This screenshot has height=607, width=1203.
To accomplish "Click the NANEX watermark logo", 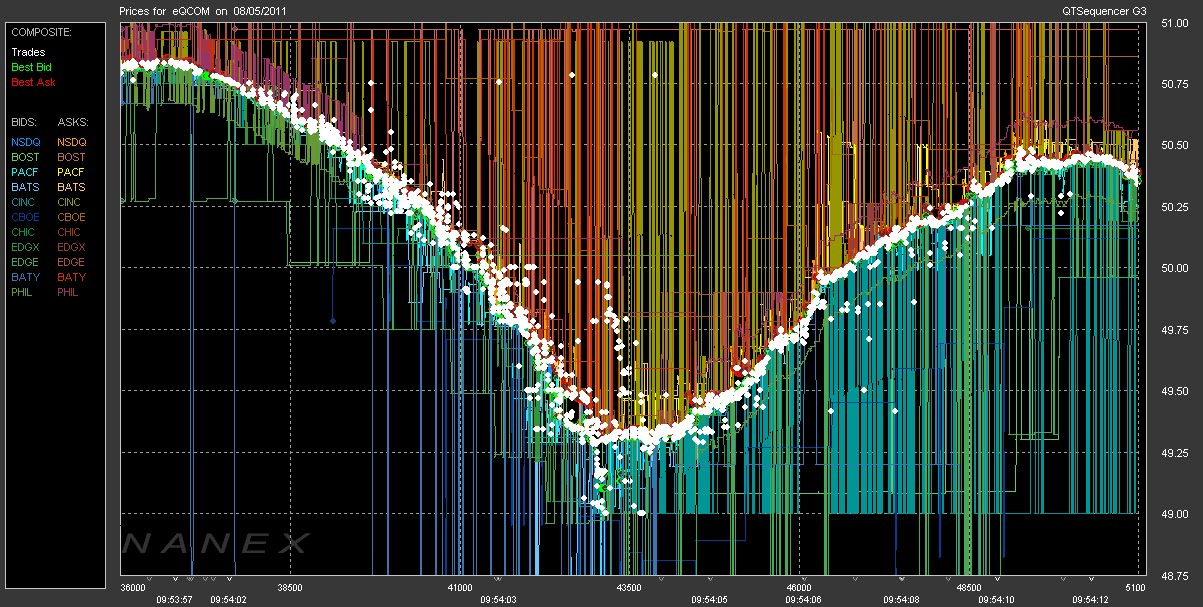I will (215, 543).
